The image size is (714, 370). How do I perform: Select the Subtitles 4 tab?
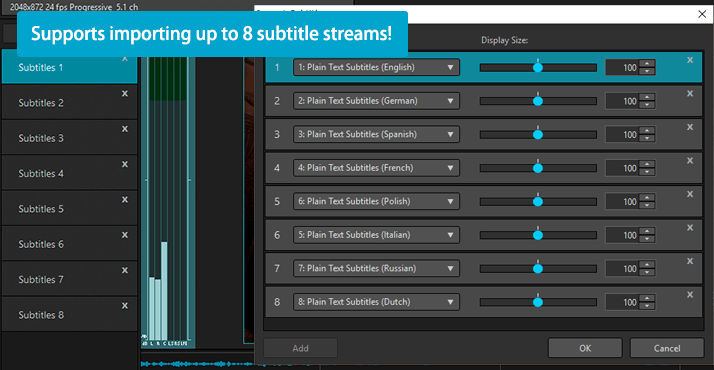(x=69, y=173)
